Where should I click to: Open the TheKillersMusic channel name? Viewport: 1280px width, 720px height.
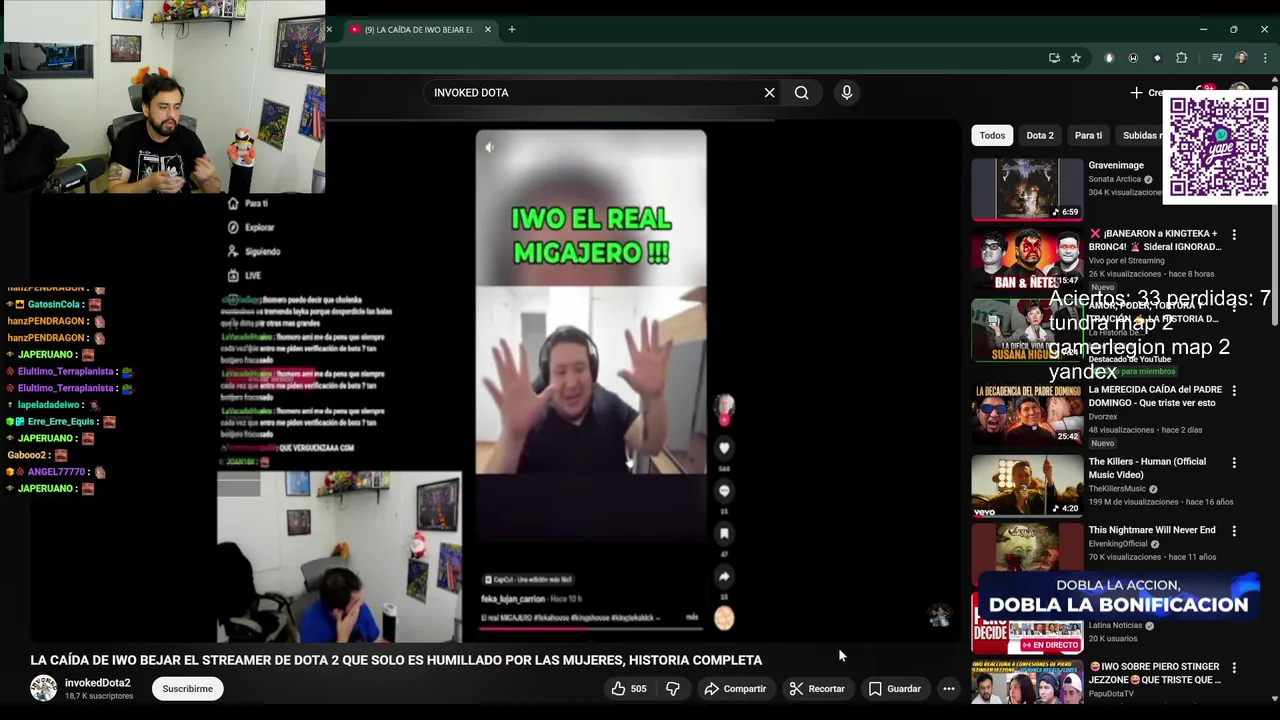[1117, 489]
